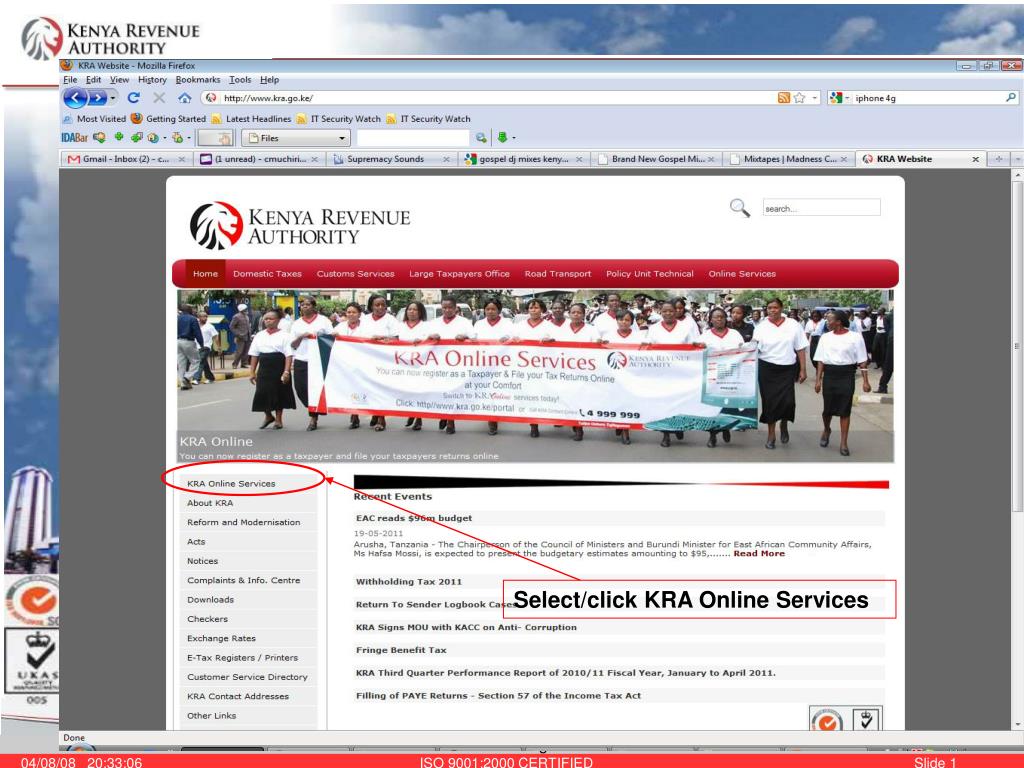The image size is (1024, 768).
Task: Click the IDABar logo
Action: tap(74, 138)
